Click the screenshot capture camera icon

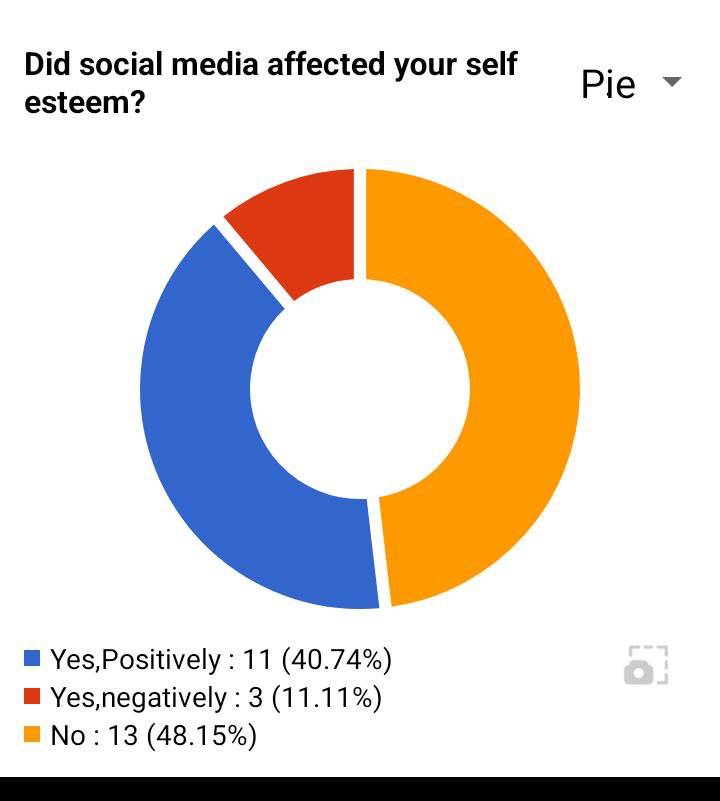[645, 665]
